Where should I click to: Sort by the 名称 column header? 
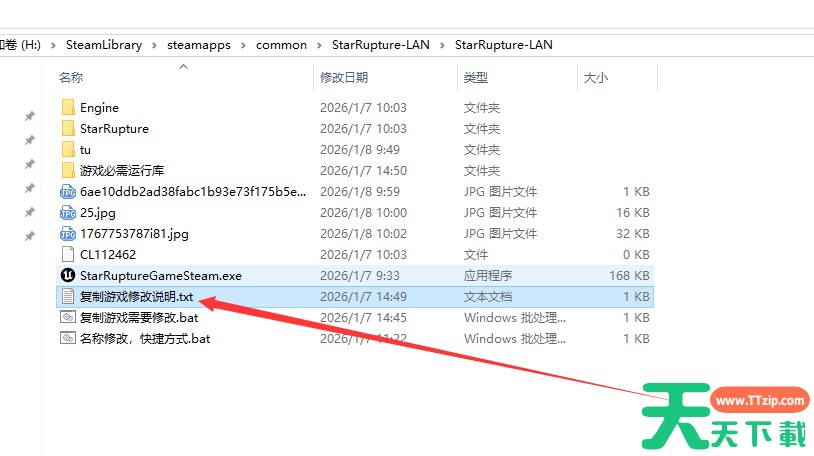point(71,77)
